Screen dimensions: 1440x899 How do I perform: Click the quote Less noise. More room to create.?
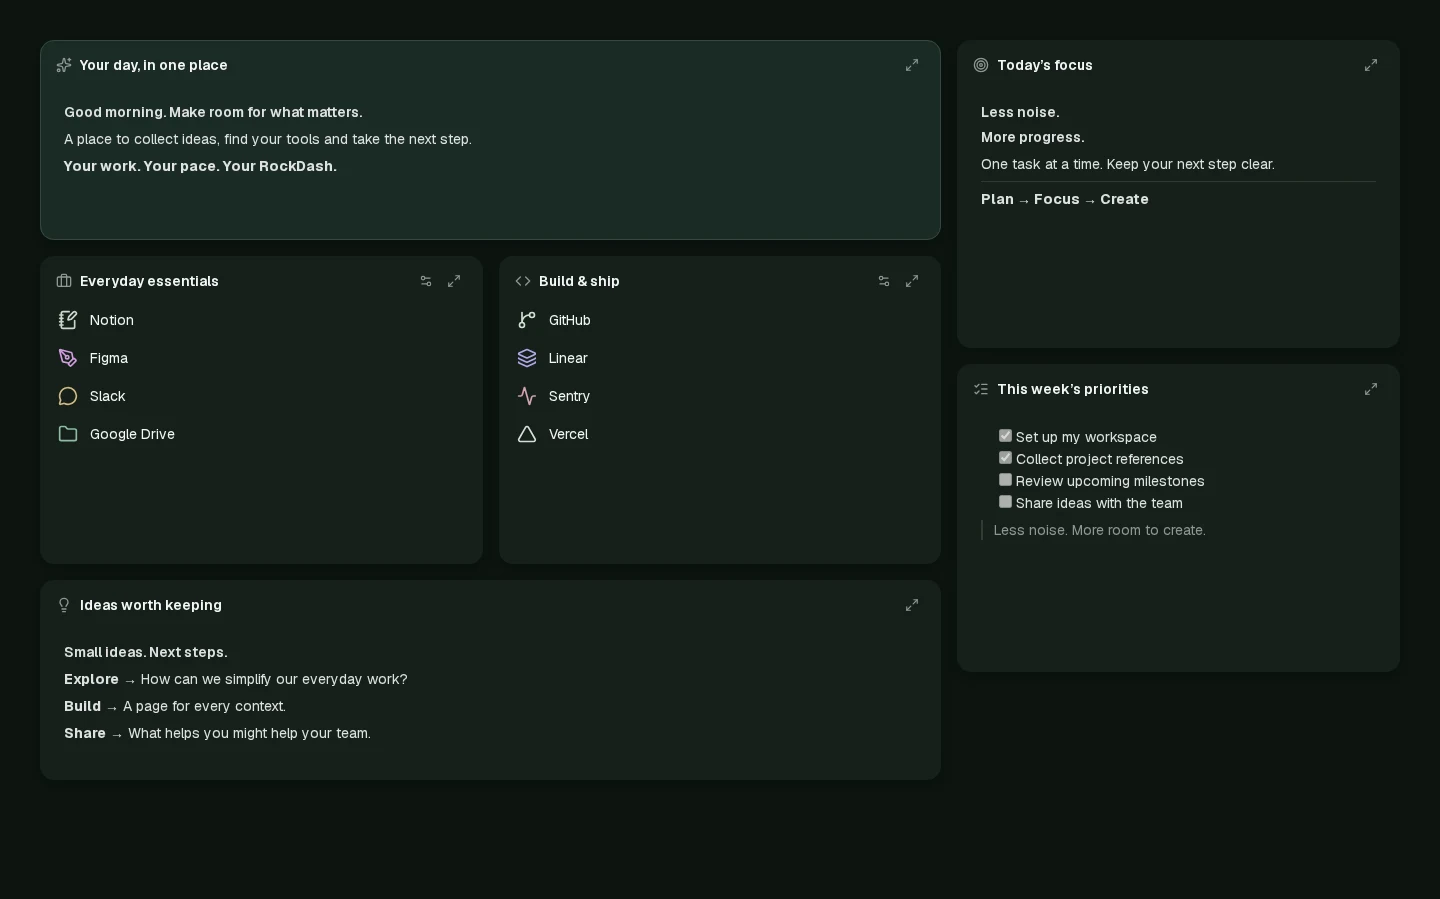point(1100,530)
